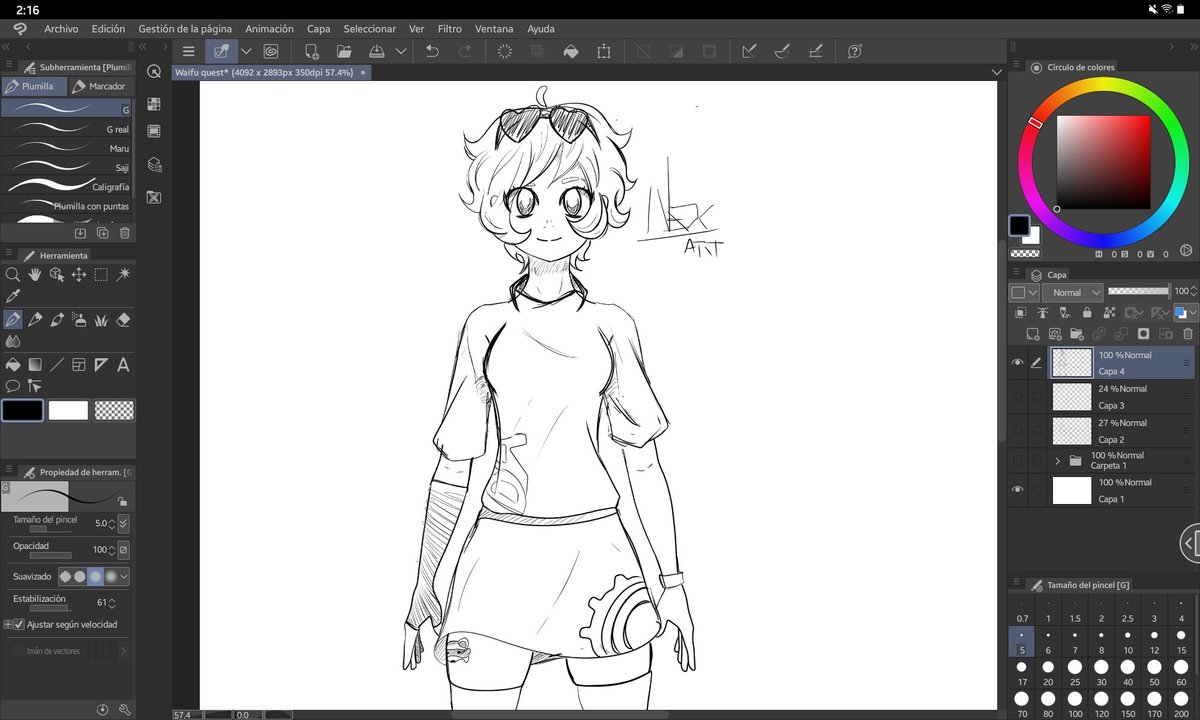Switch to Marcador sub tool tab
Viewport: 1200px width, 720px height.
click(x=98, y=86)
